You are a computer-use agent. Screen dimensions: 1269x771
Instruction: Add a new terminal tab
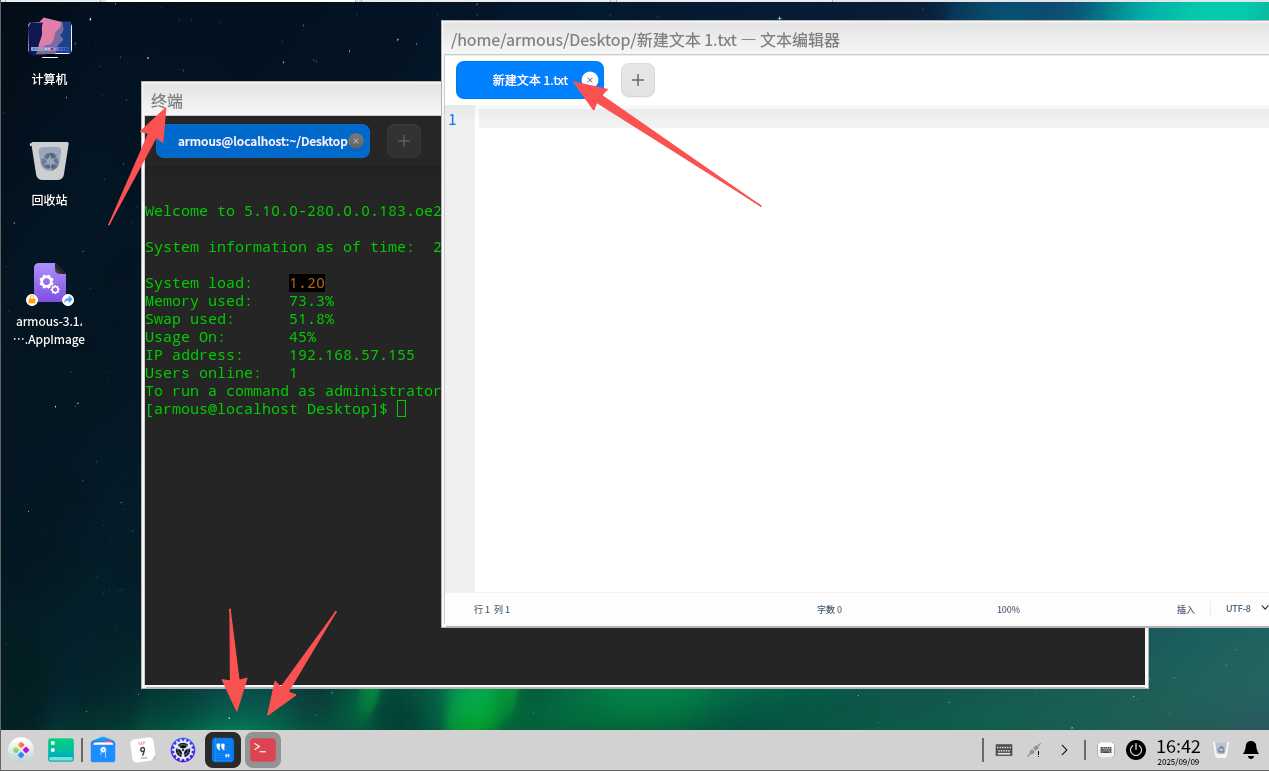[x=404, y=141]
